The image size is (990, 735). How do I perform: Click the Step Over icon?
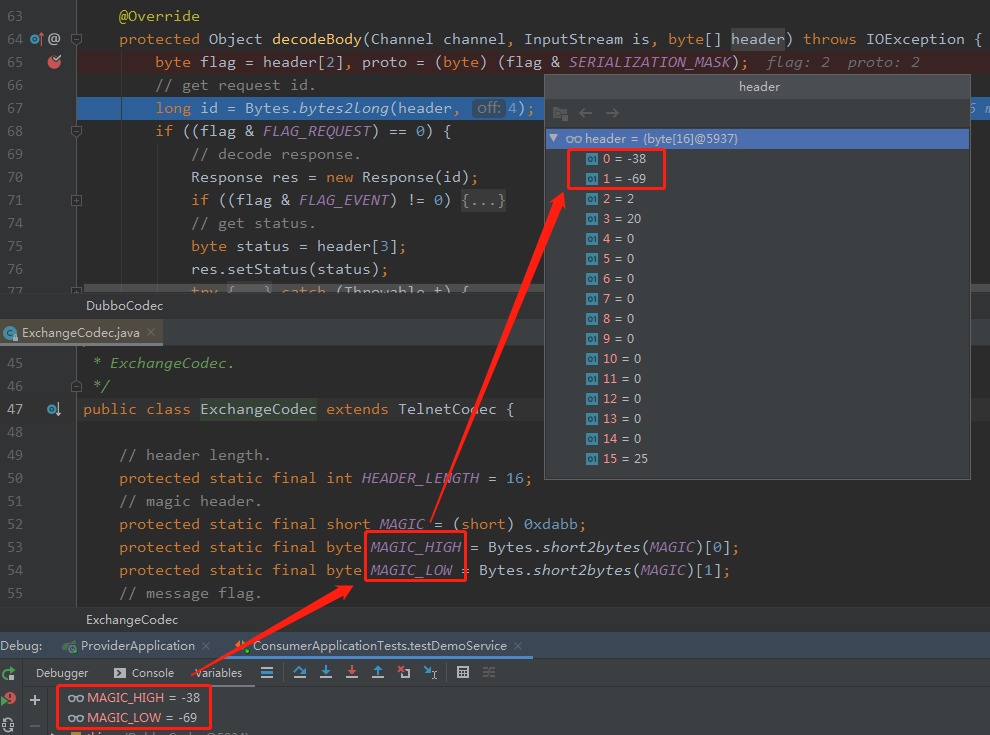point(300,672)
